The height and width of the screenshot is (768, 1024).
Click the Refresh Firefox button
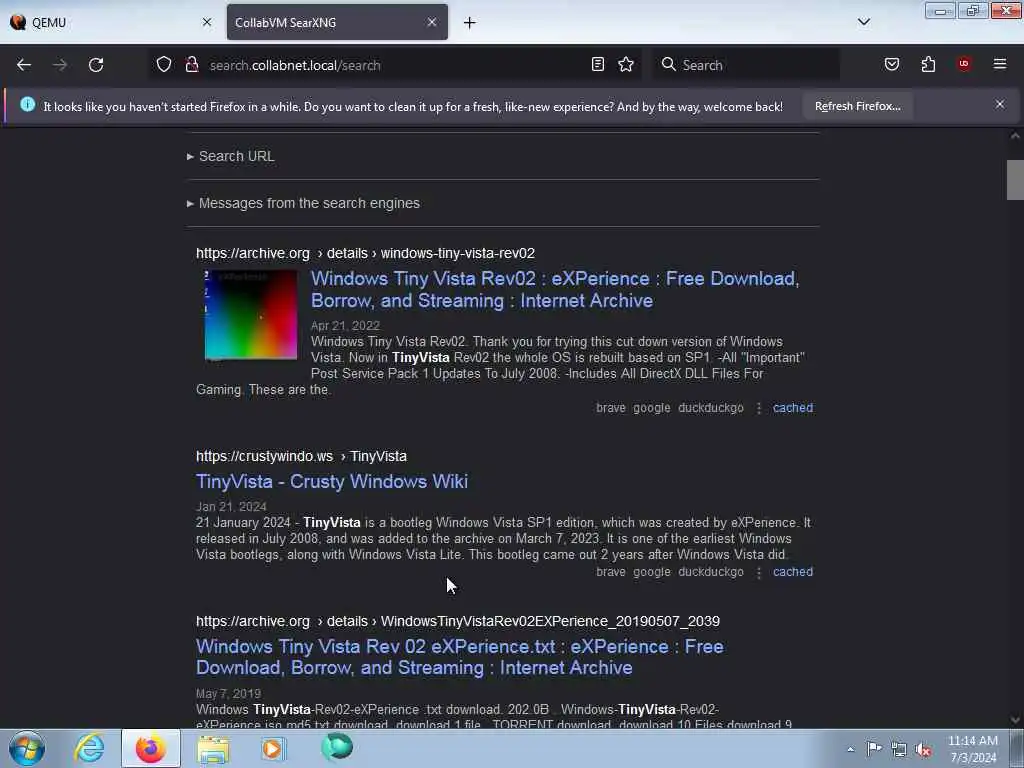click(857, 106)
